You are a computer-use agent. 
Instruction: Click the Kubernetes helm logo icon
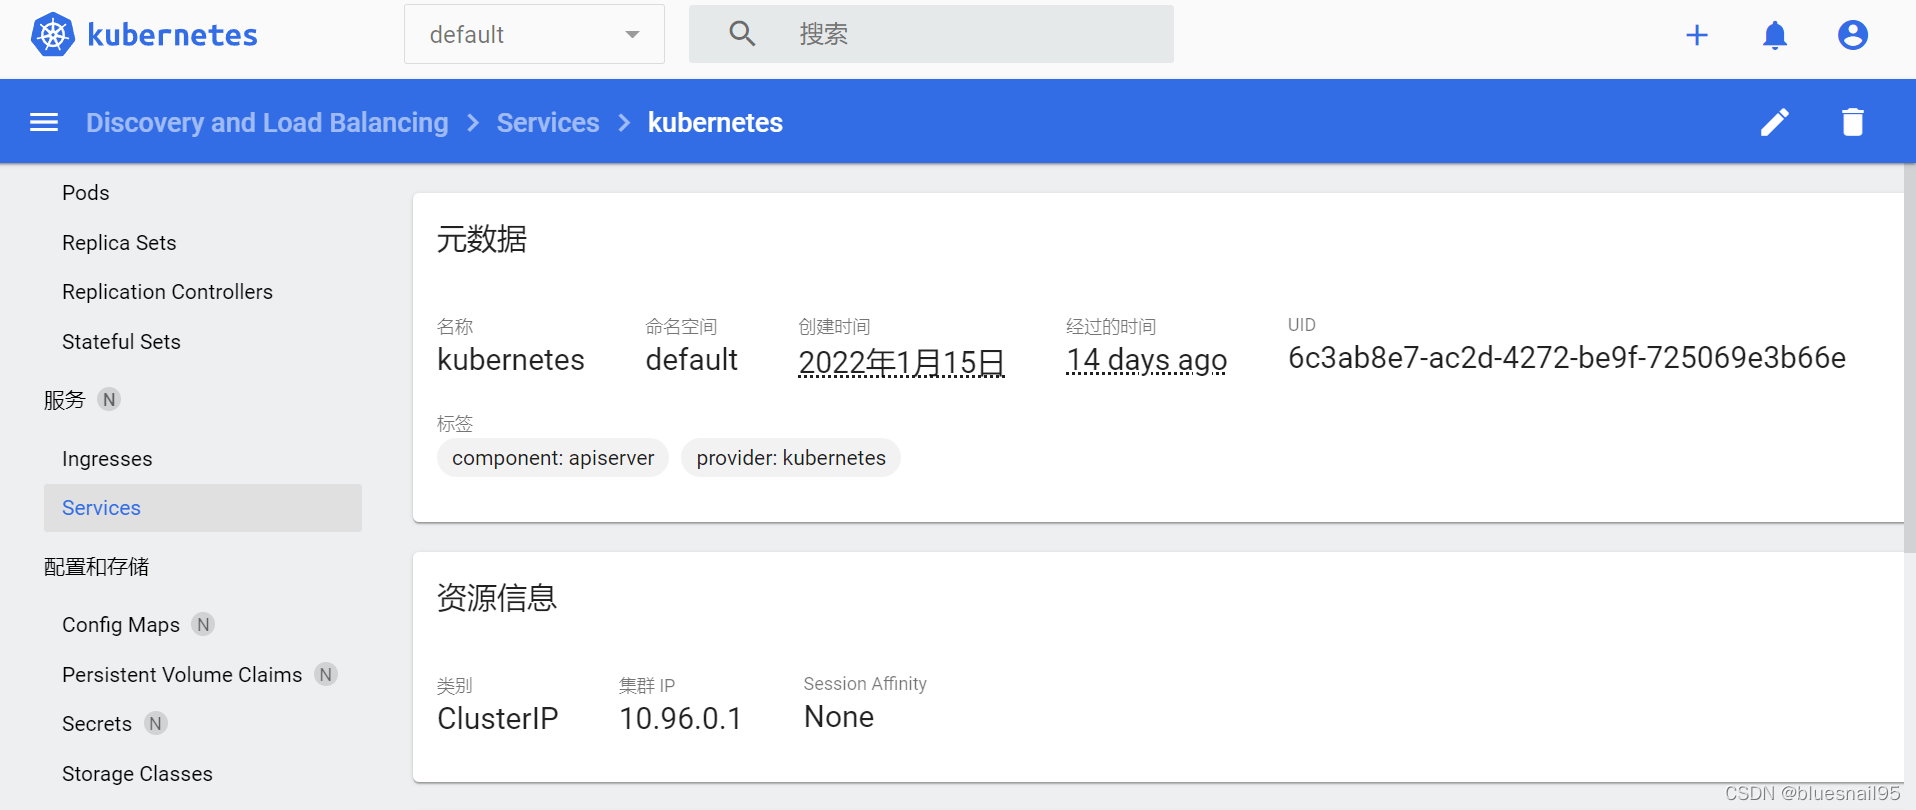(53, 35)
